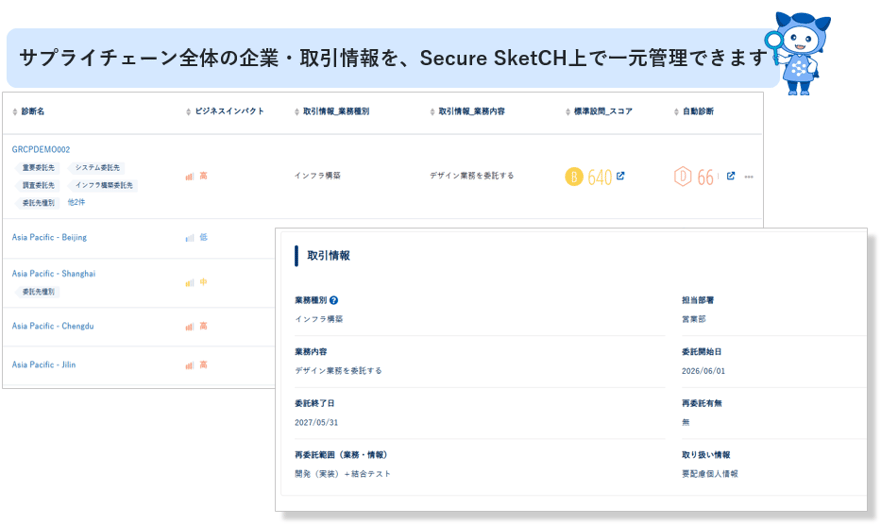Open external link beside auto-diagnosis score 66
This screenshot has width=881, height=525.
(730, 176)
